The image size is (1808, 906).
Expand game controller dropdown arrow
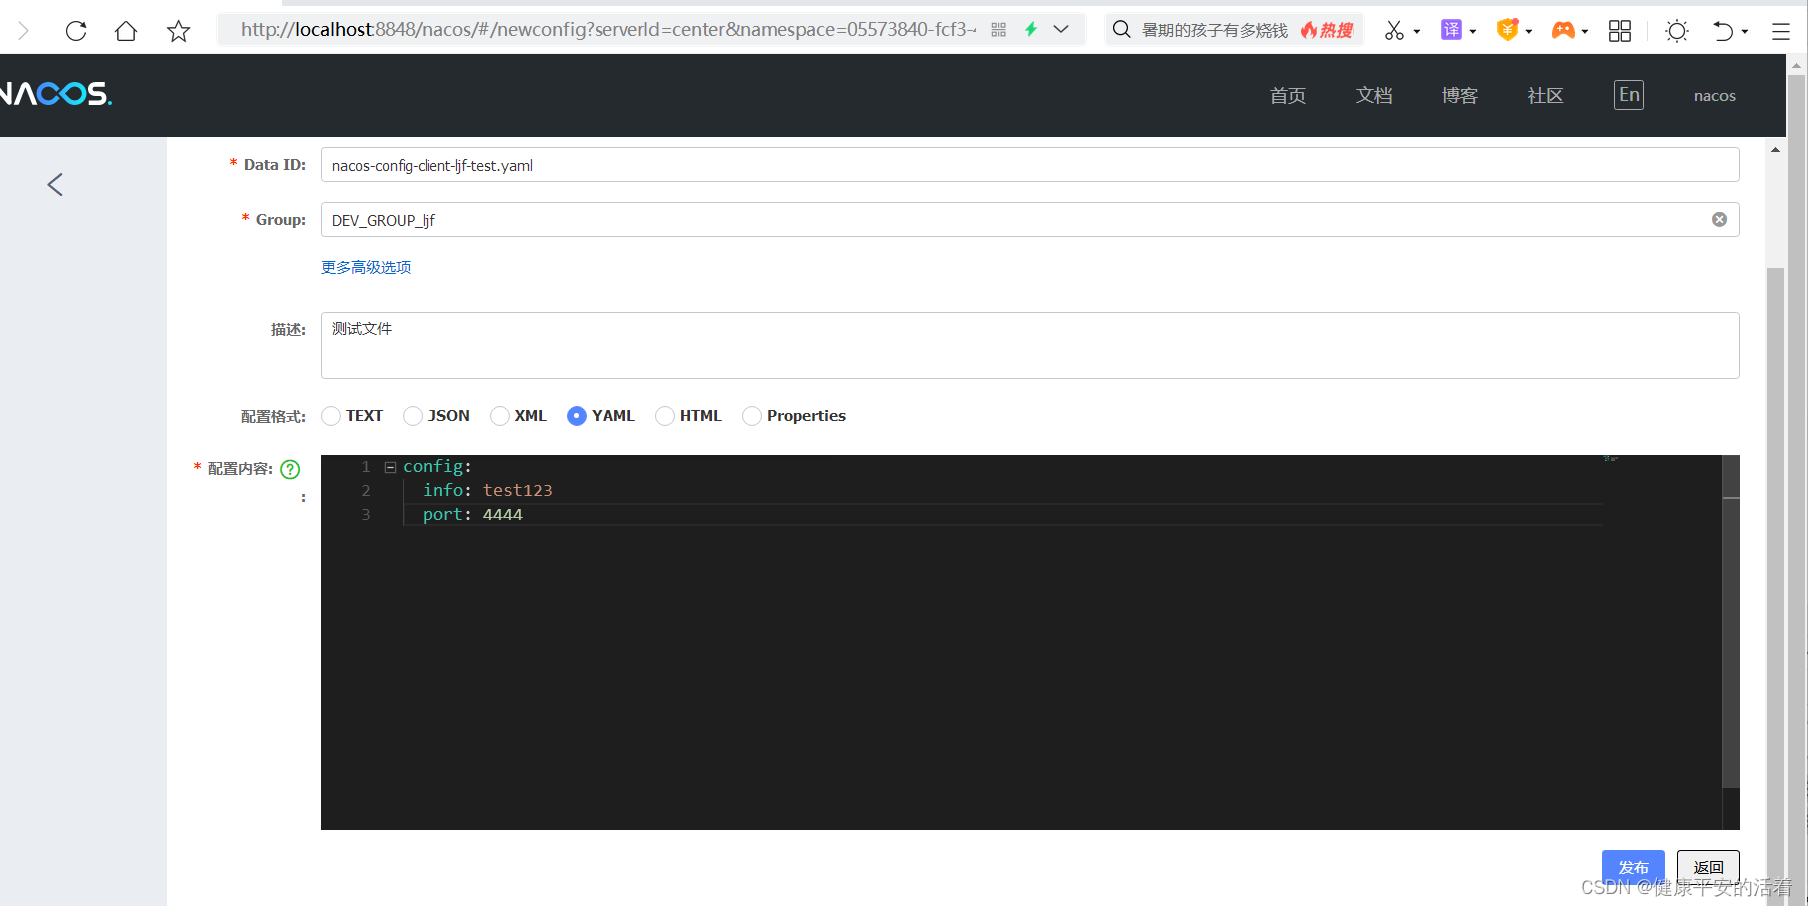click(x=1585, y=32)
